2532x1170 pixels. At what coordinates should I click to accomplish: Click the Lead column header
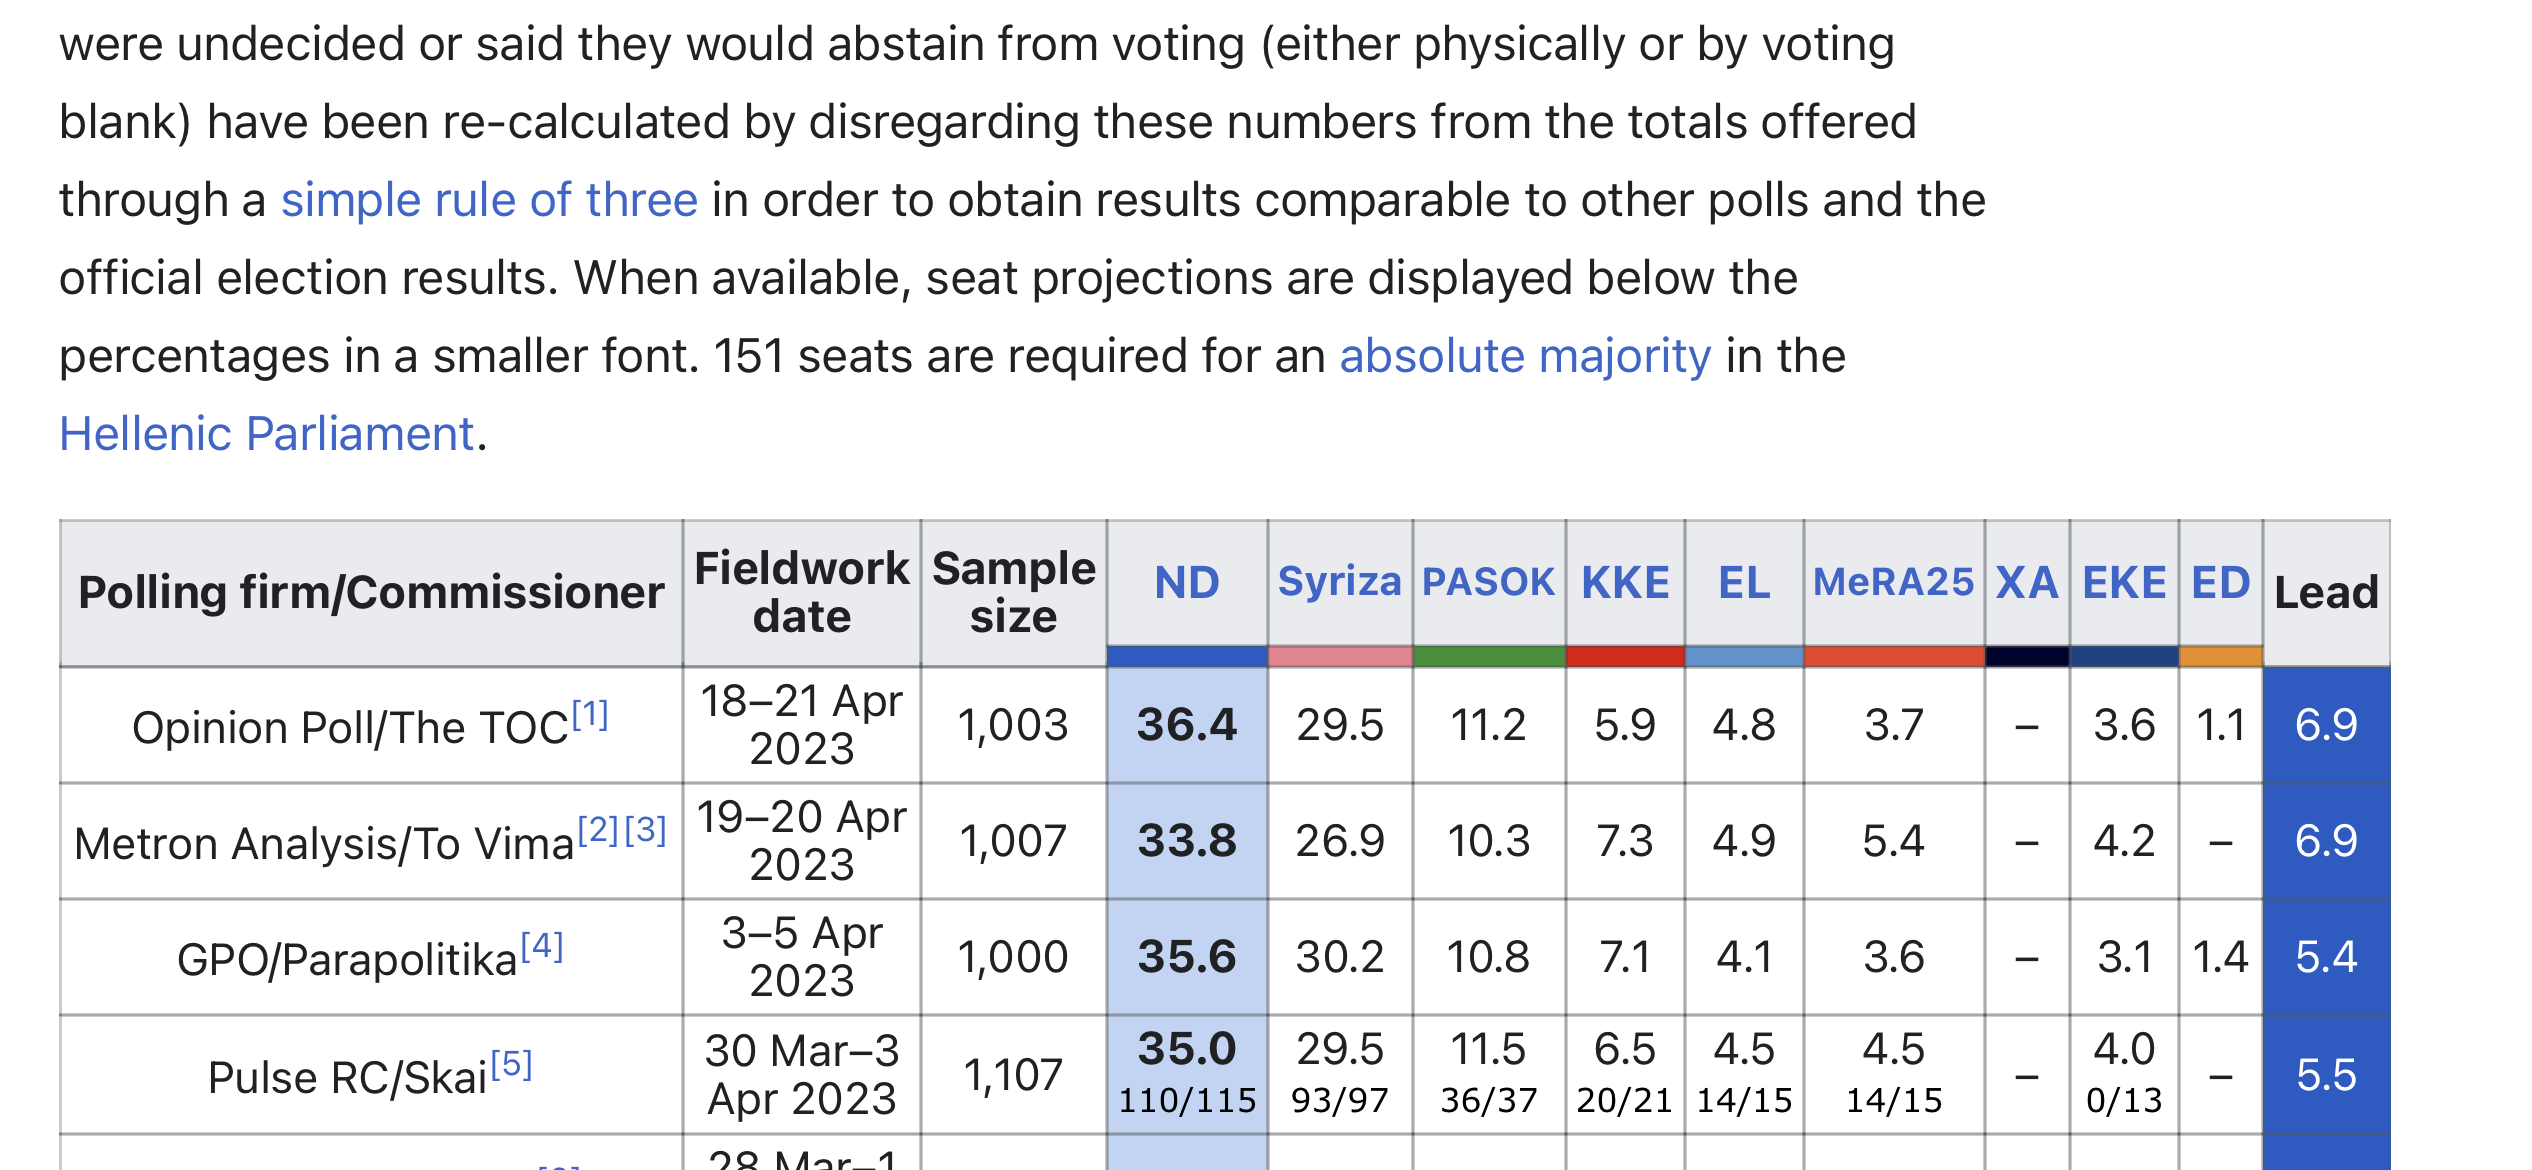[x=2326, y=592]
